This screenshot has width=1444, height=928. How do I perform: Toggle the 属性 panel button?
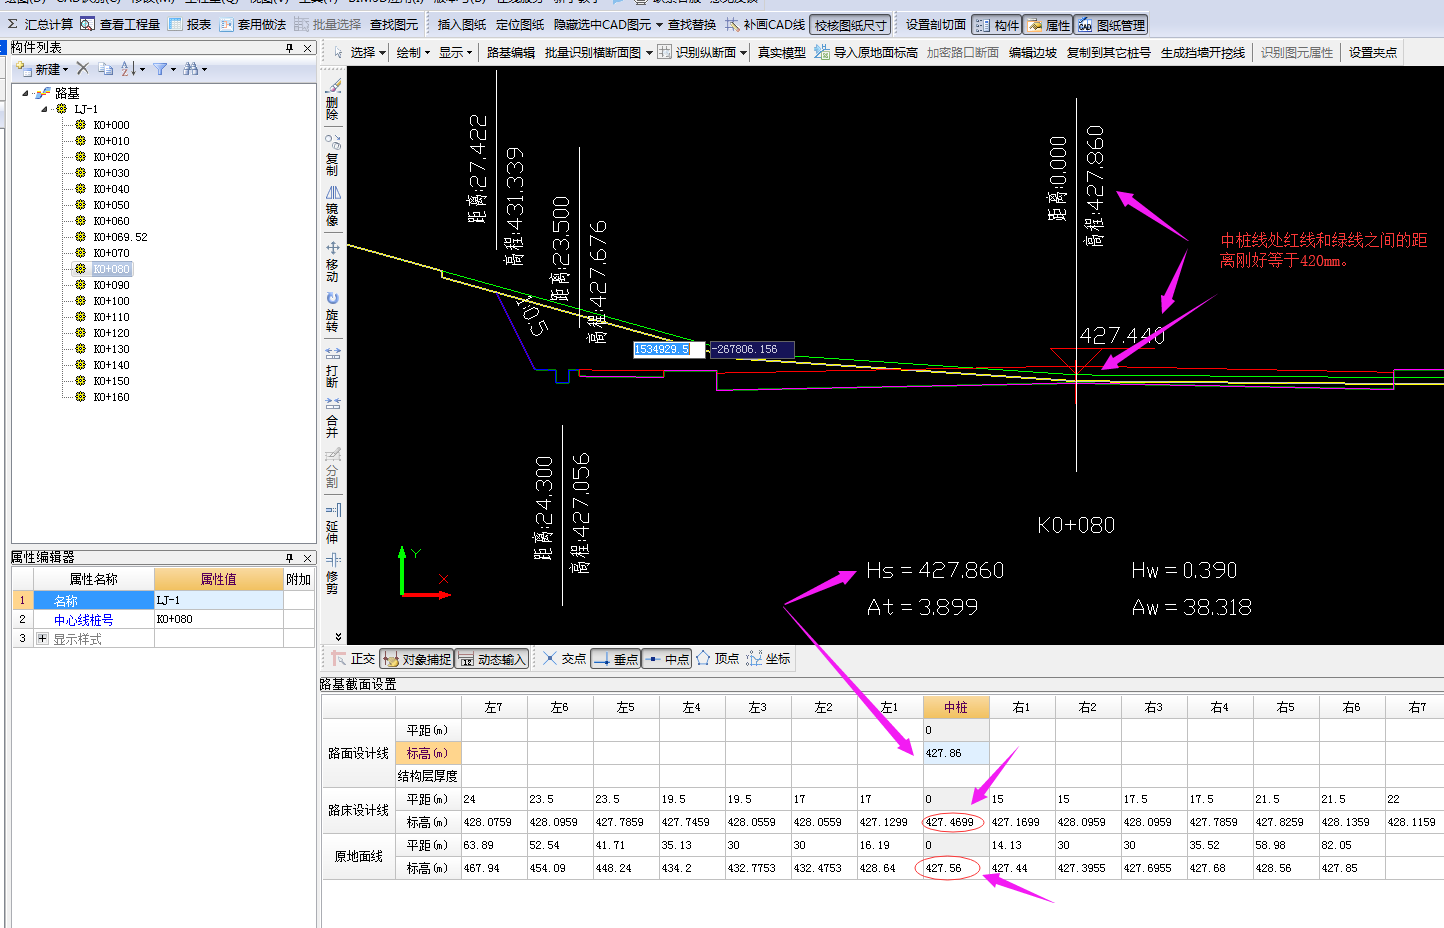tap(1048, 25)
